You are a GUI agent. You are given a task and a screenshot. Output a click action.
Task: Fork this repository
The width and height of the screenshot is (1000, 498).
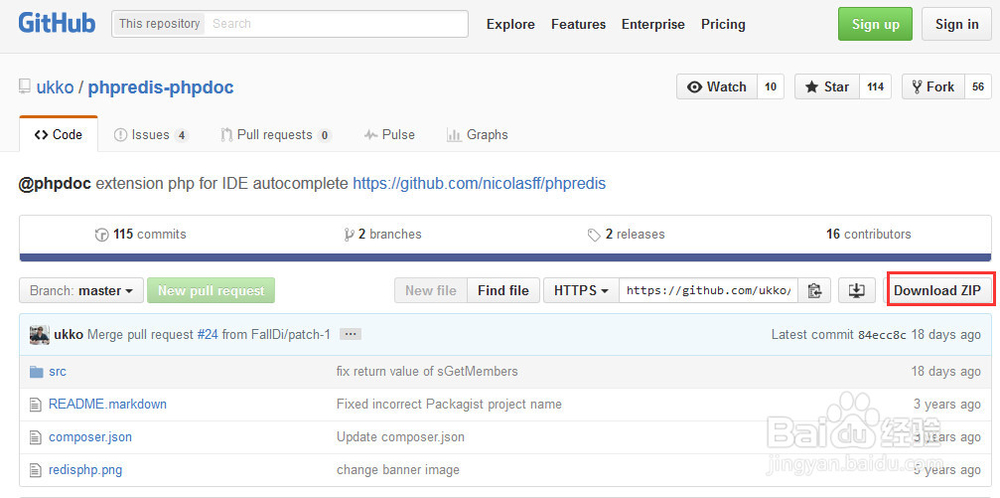point(931,87)
